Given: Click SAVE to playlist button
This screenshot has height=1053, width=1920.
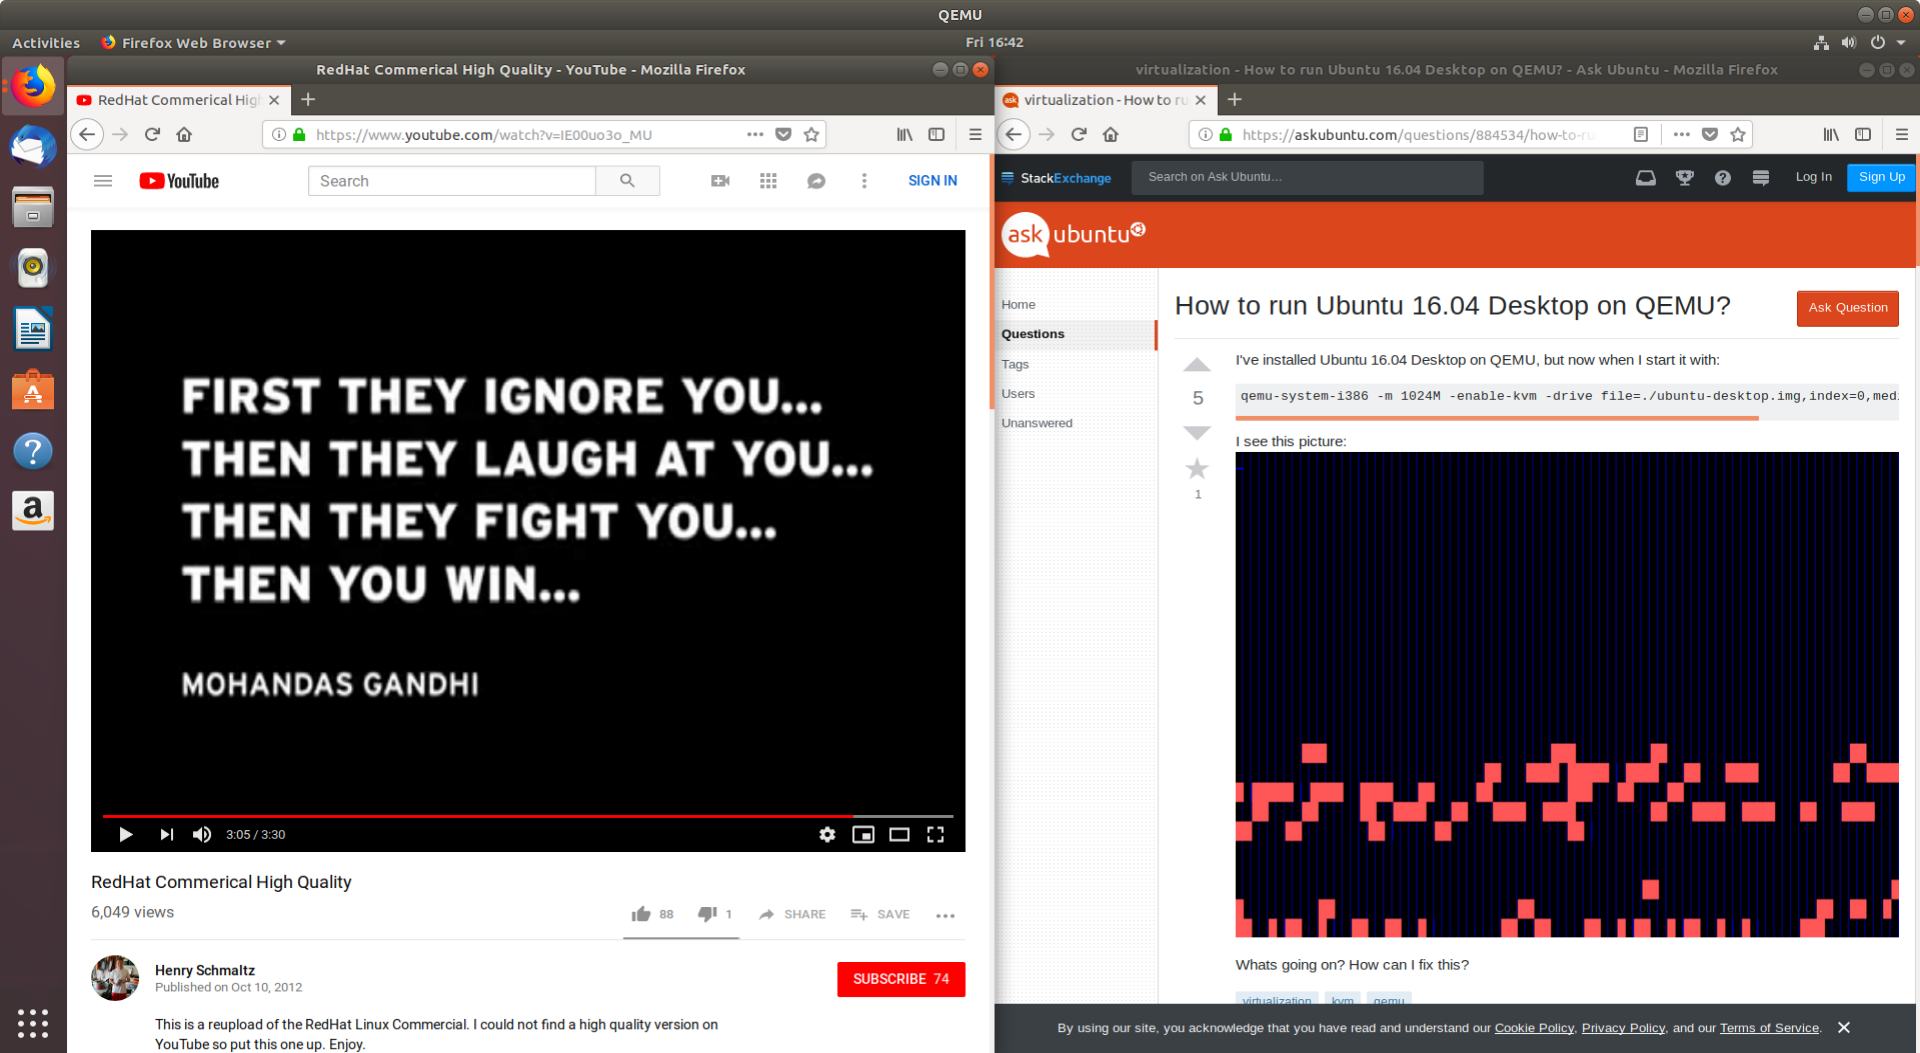Looking at the screenshot, I should click(880, 914).
